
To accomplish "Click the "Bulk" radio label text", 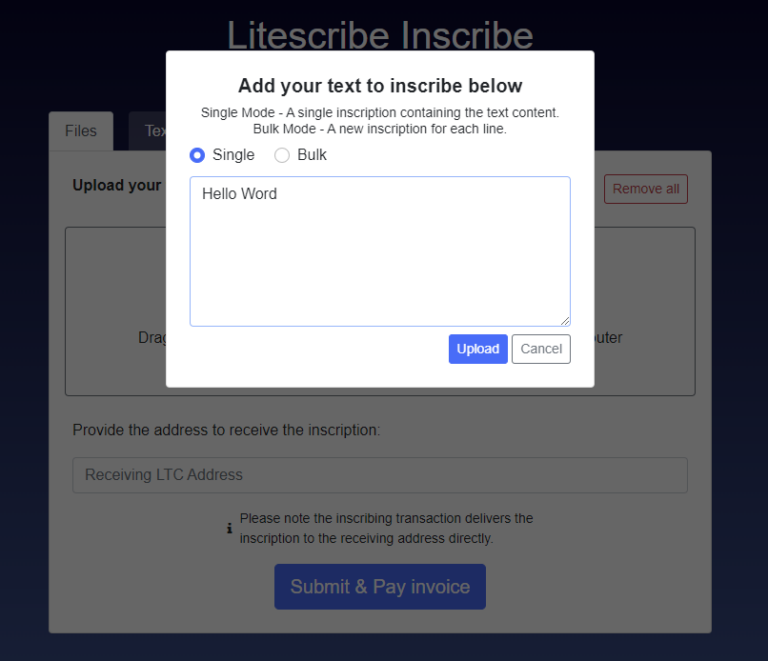I will coord(312,155).
